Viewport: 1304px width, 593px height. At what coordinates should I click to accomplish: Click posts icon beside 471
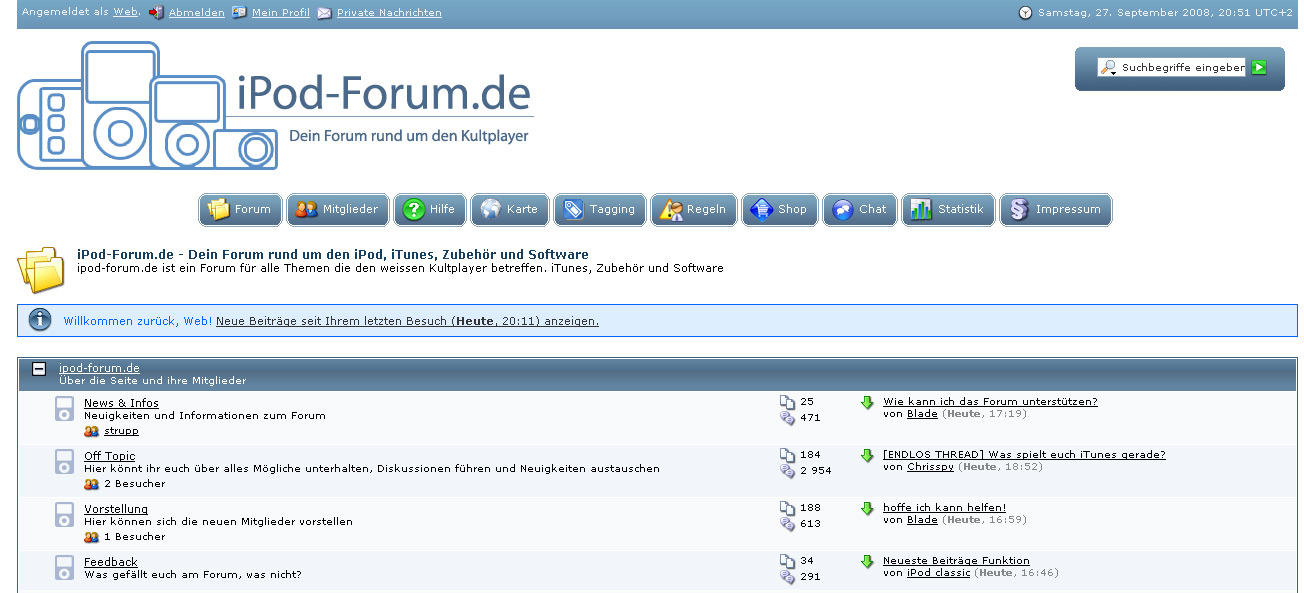787,418
